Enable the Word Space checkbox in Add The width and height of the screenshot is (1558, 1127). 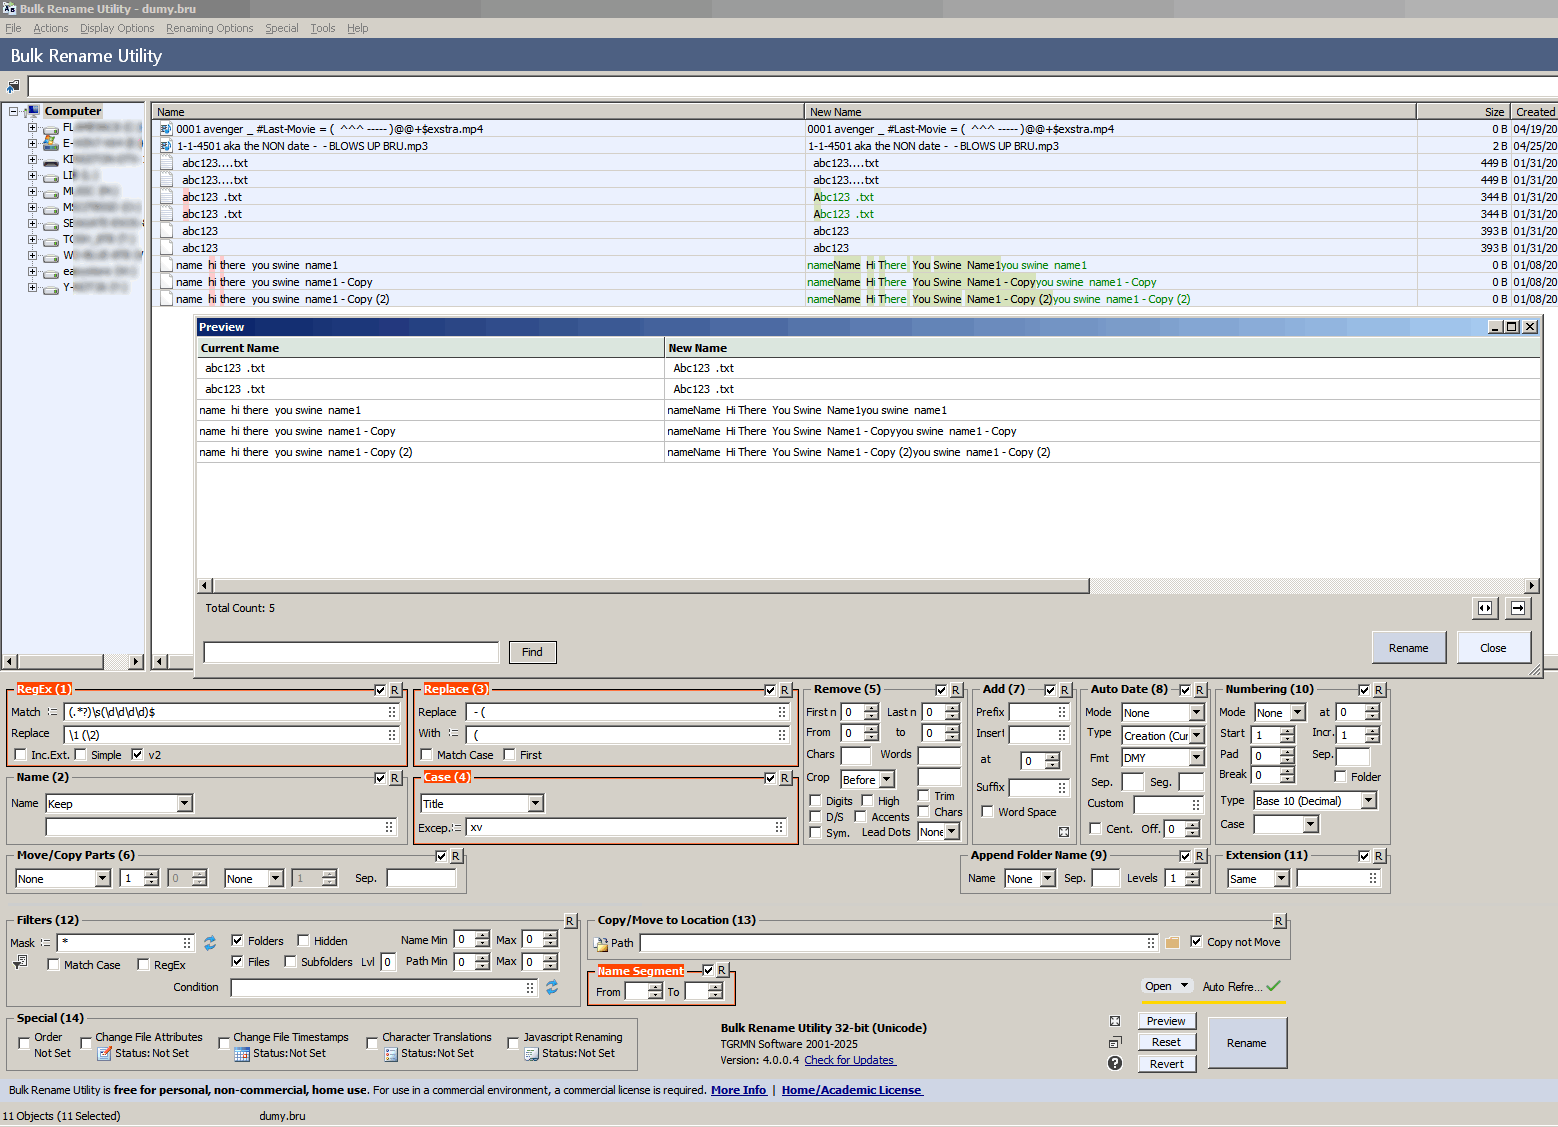coord(988,812)
